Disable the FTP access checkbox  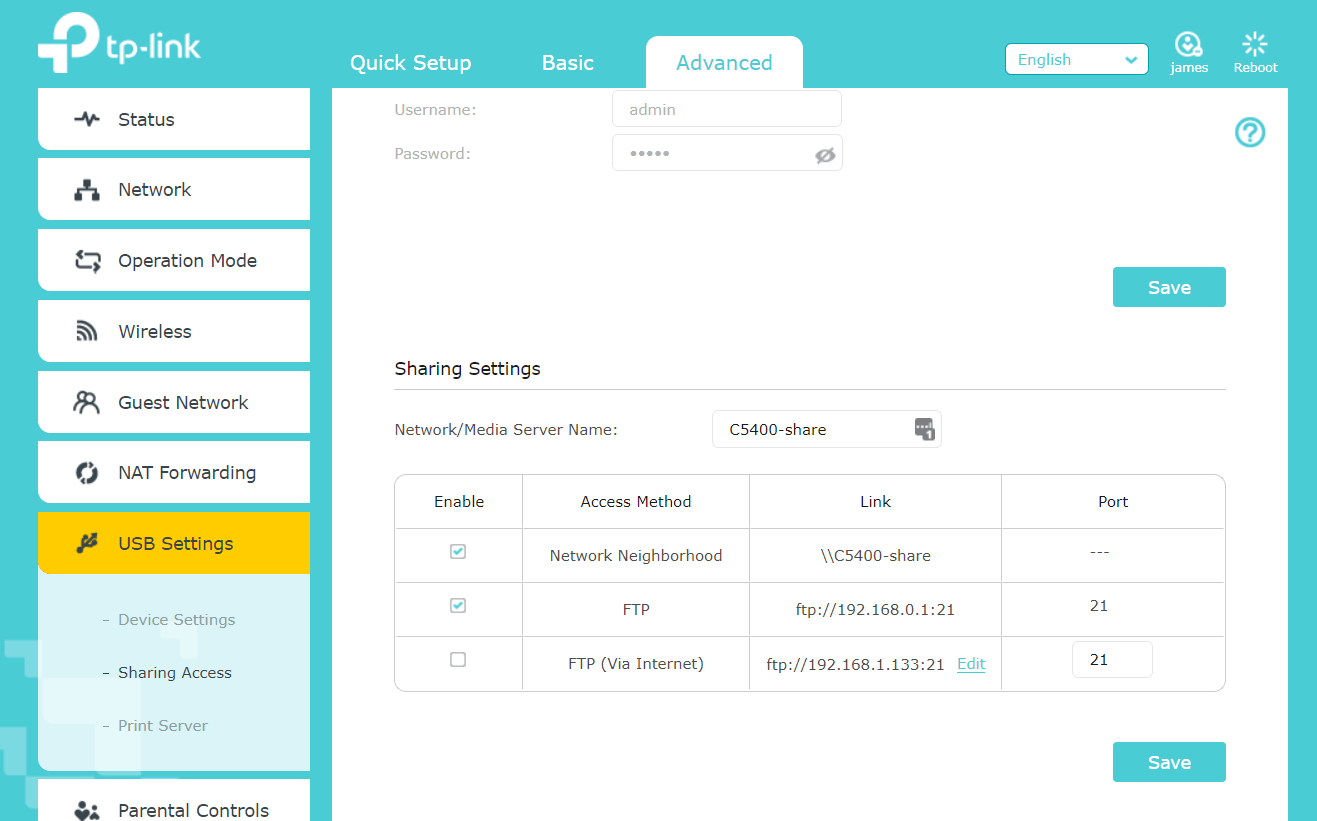point(458,606)
